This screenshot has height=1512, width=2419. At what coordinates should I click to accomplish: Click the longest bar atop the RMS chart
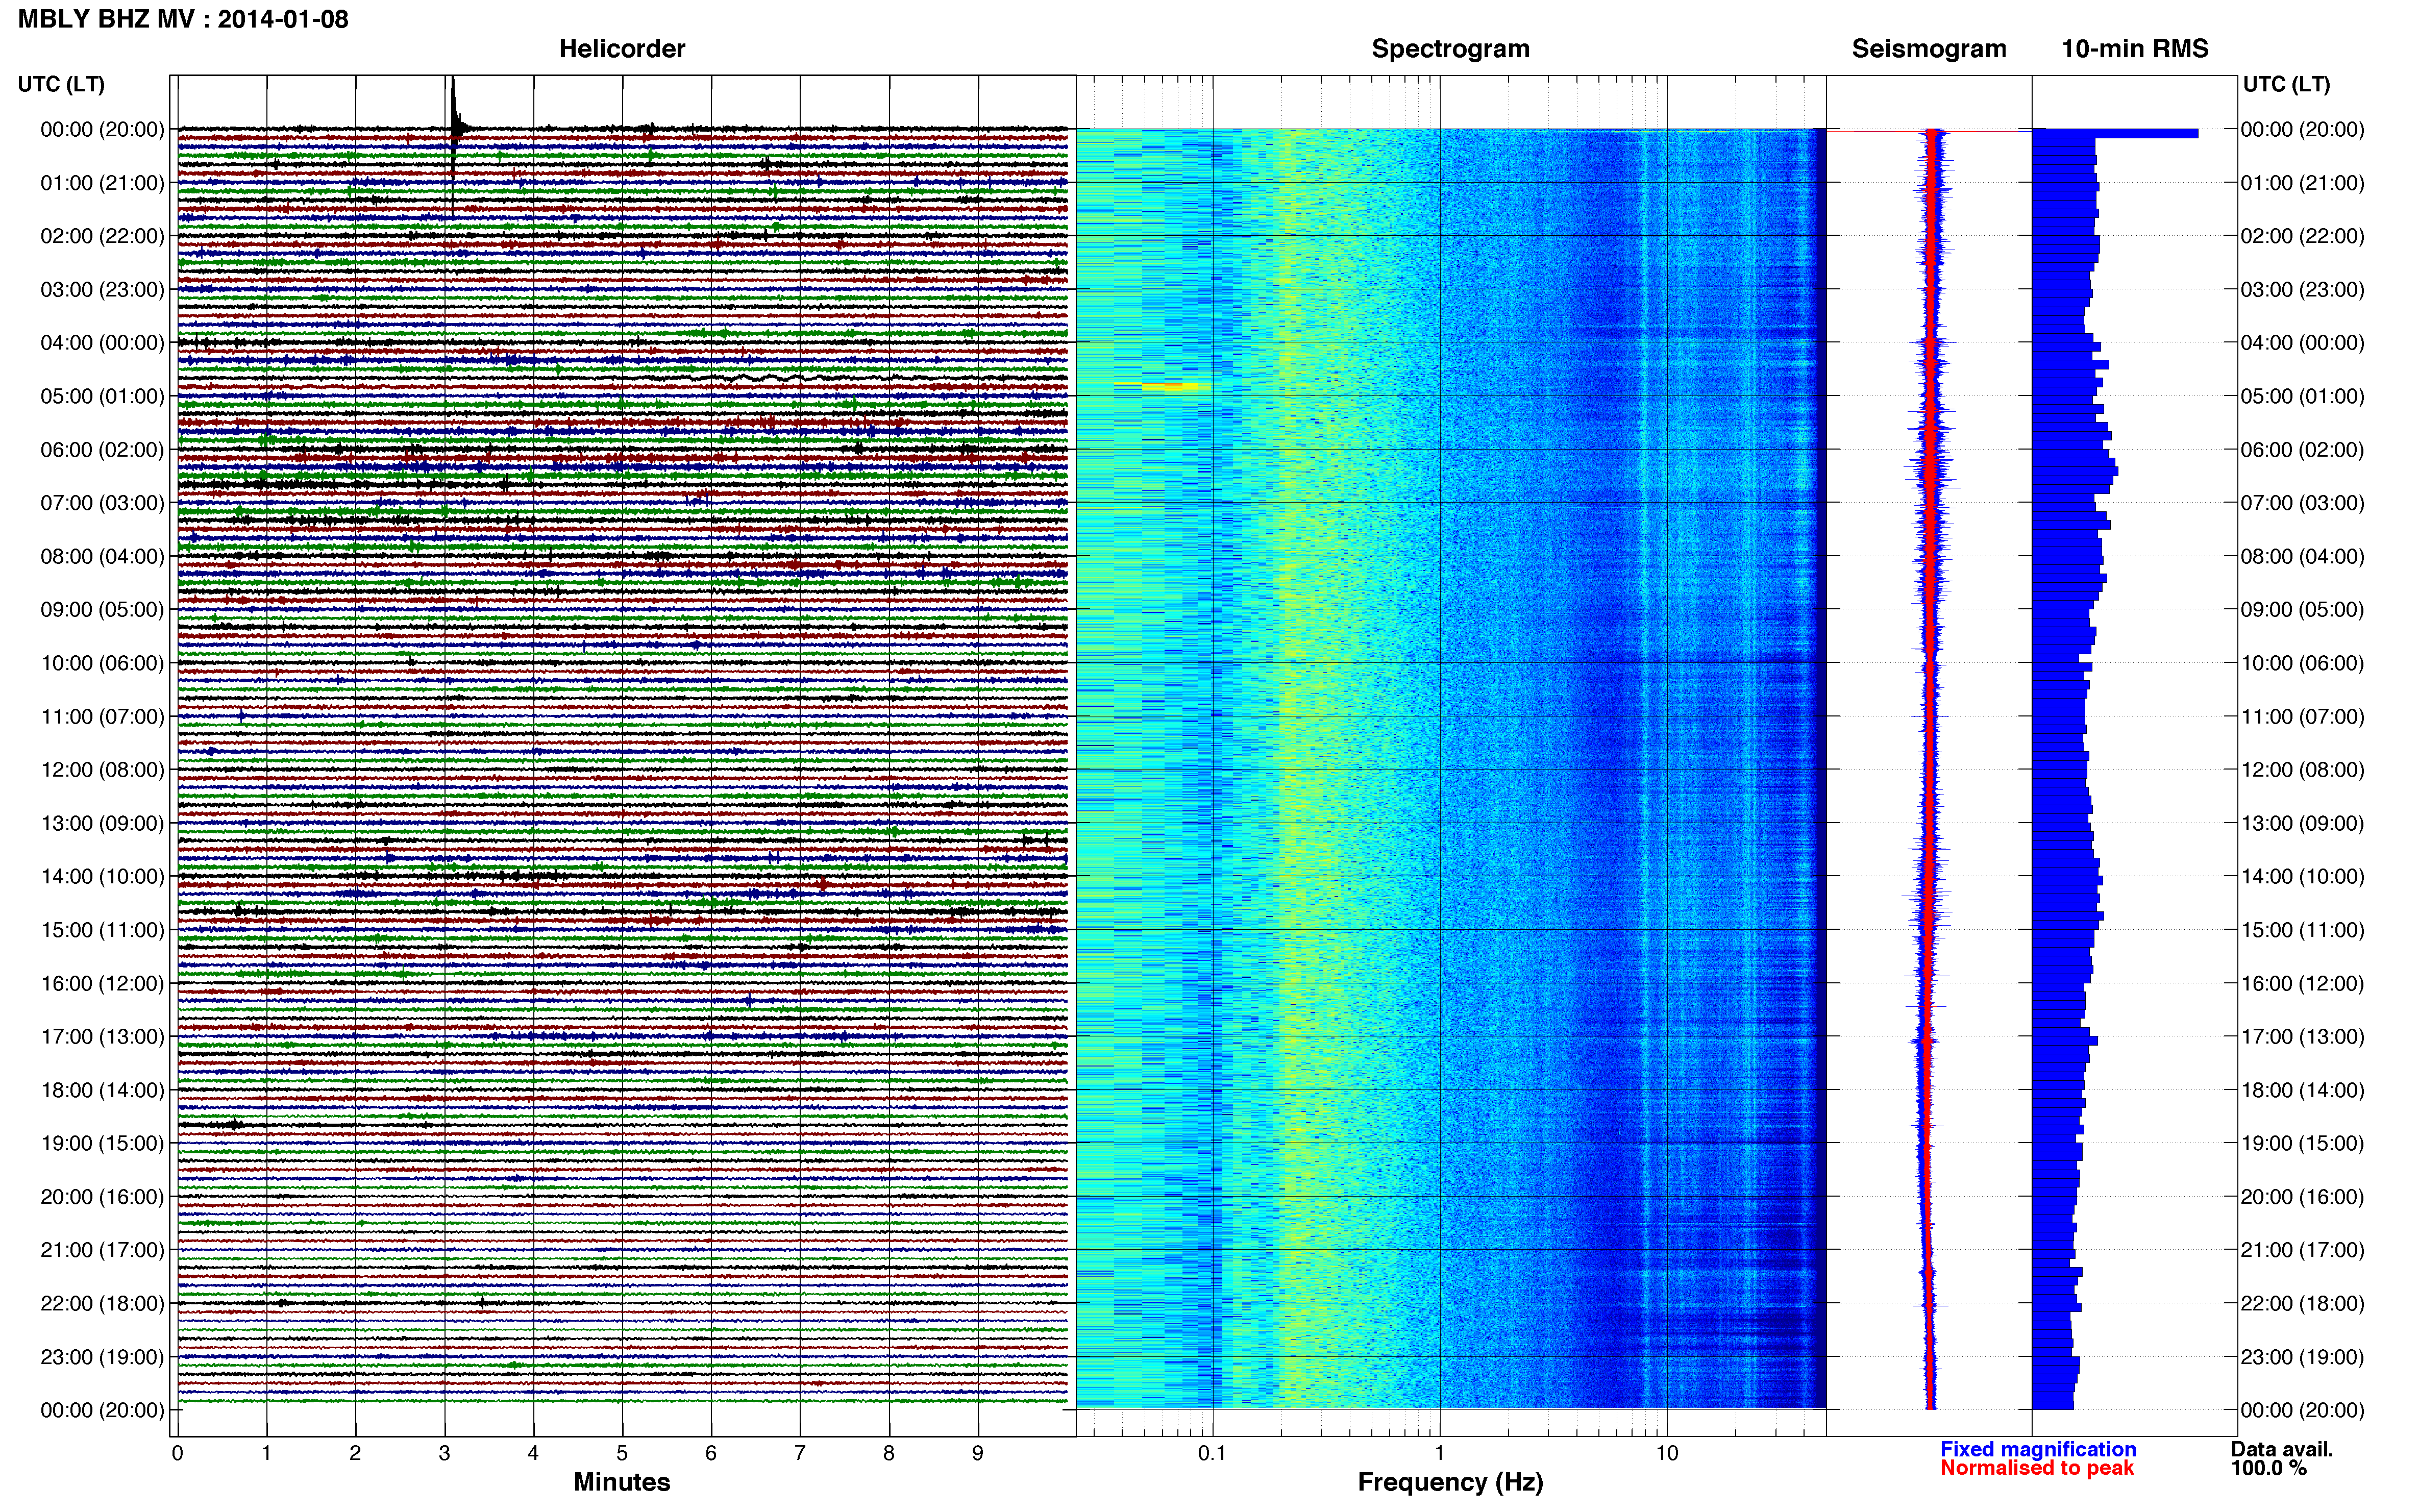click(2115, 133)
